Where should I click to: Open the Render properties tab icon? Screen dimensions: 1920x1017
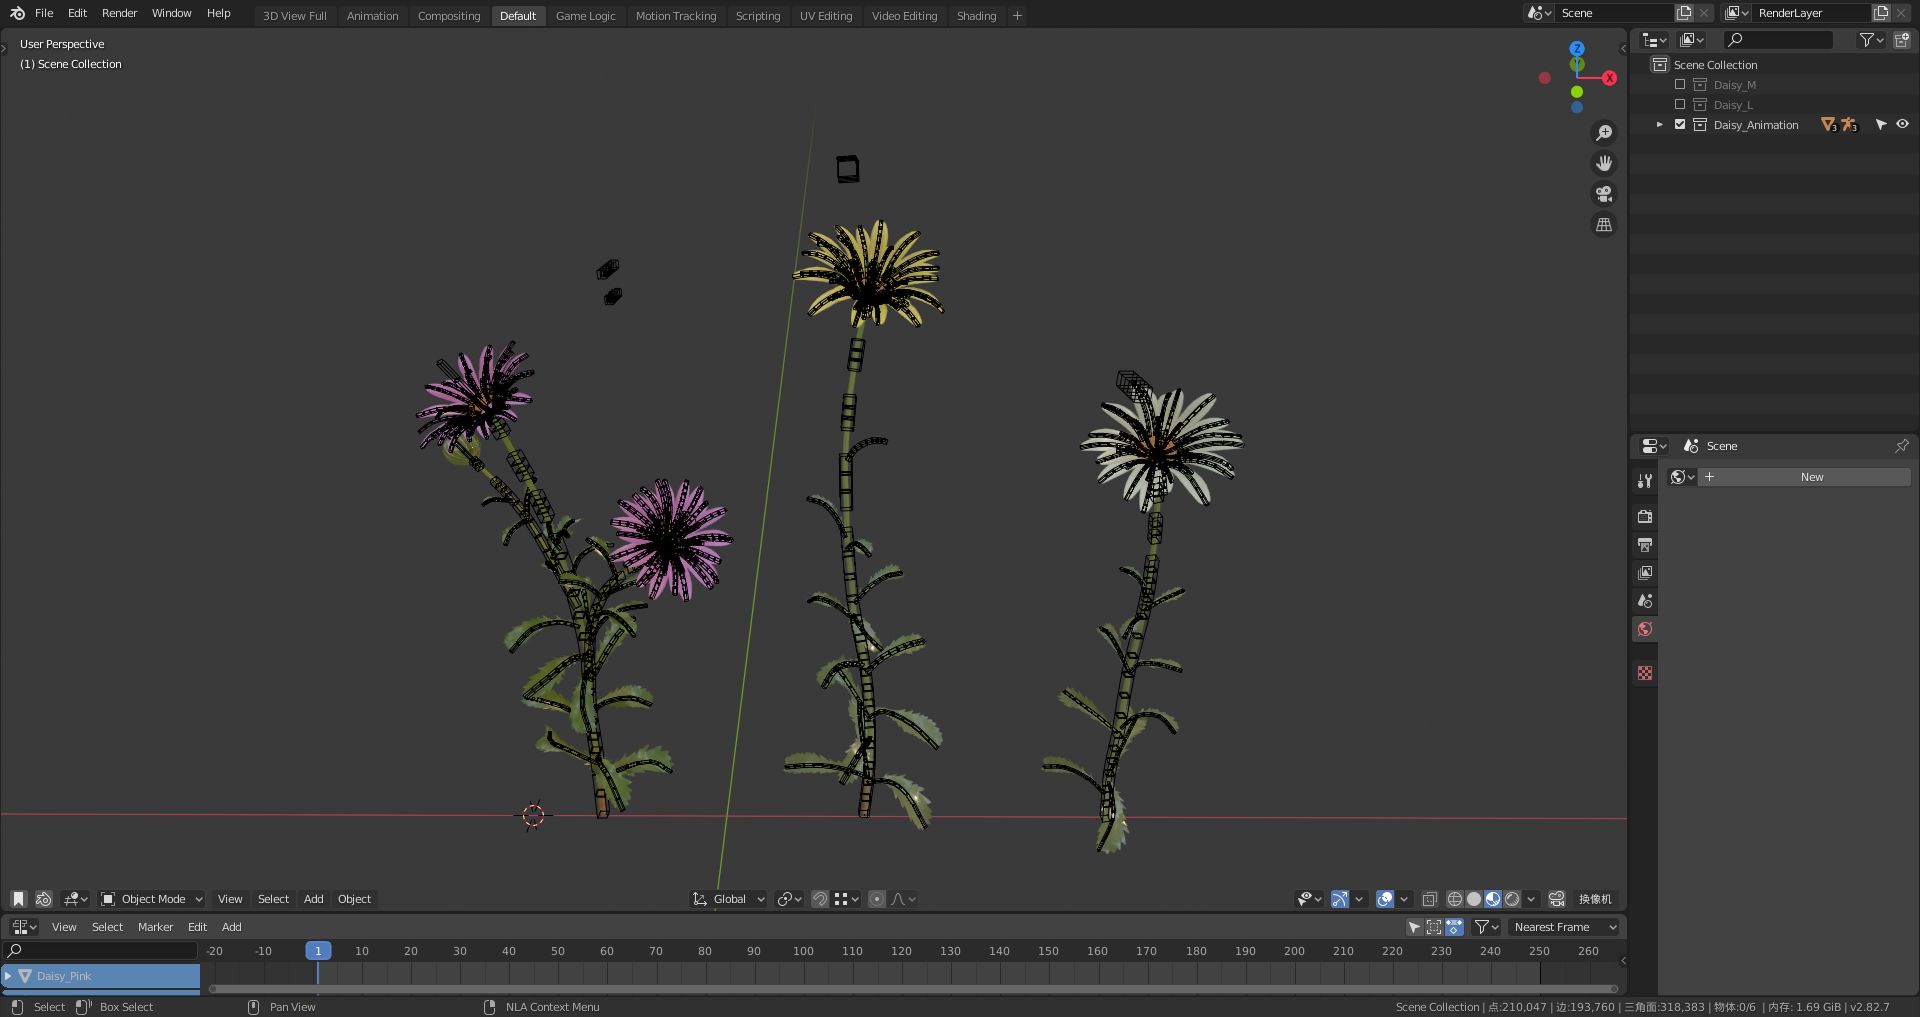click(x=1645, y=517)
